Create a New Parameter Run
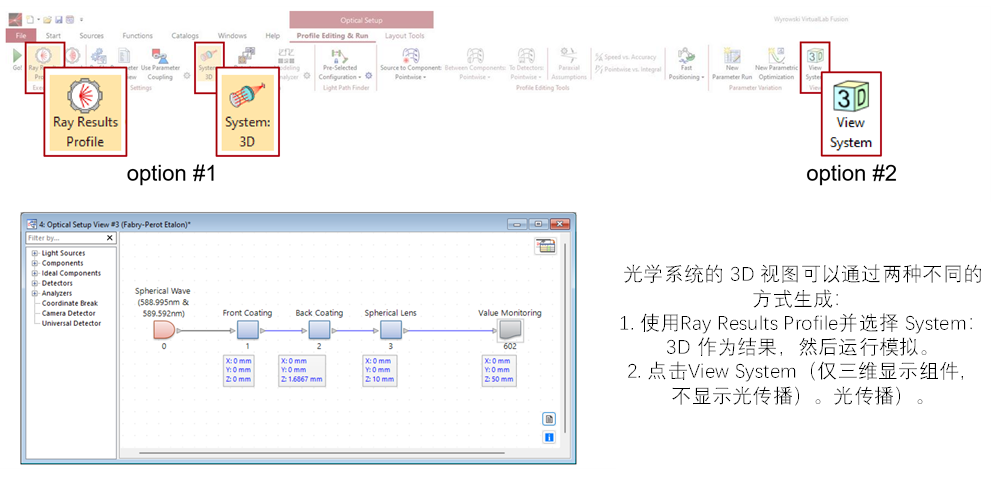 [x=732, y=64]
